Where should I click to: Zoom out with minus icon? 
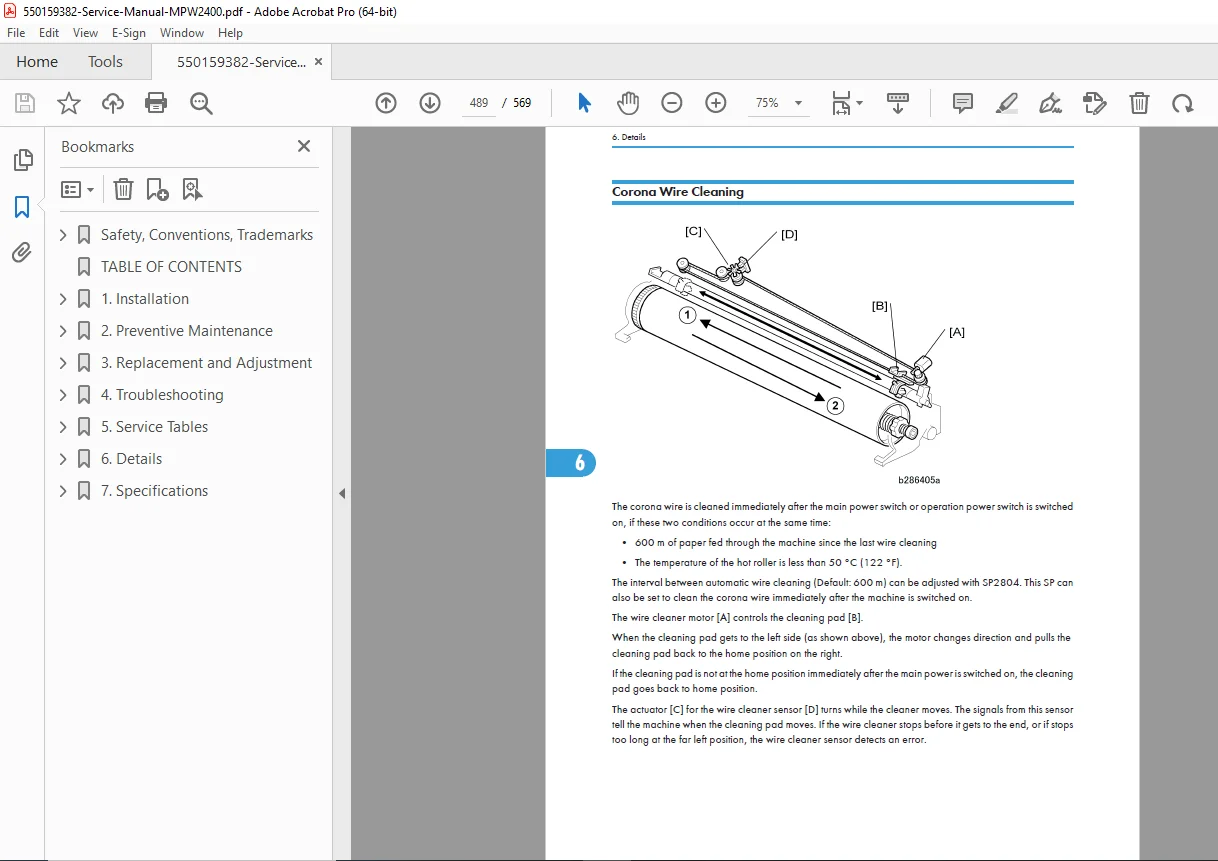(672, 103)
